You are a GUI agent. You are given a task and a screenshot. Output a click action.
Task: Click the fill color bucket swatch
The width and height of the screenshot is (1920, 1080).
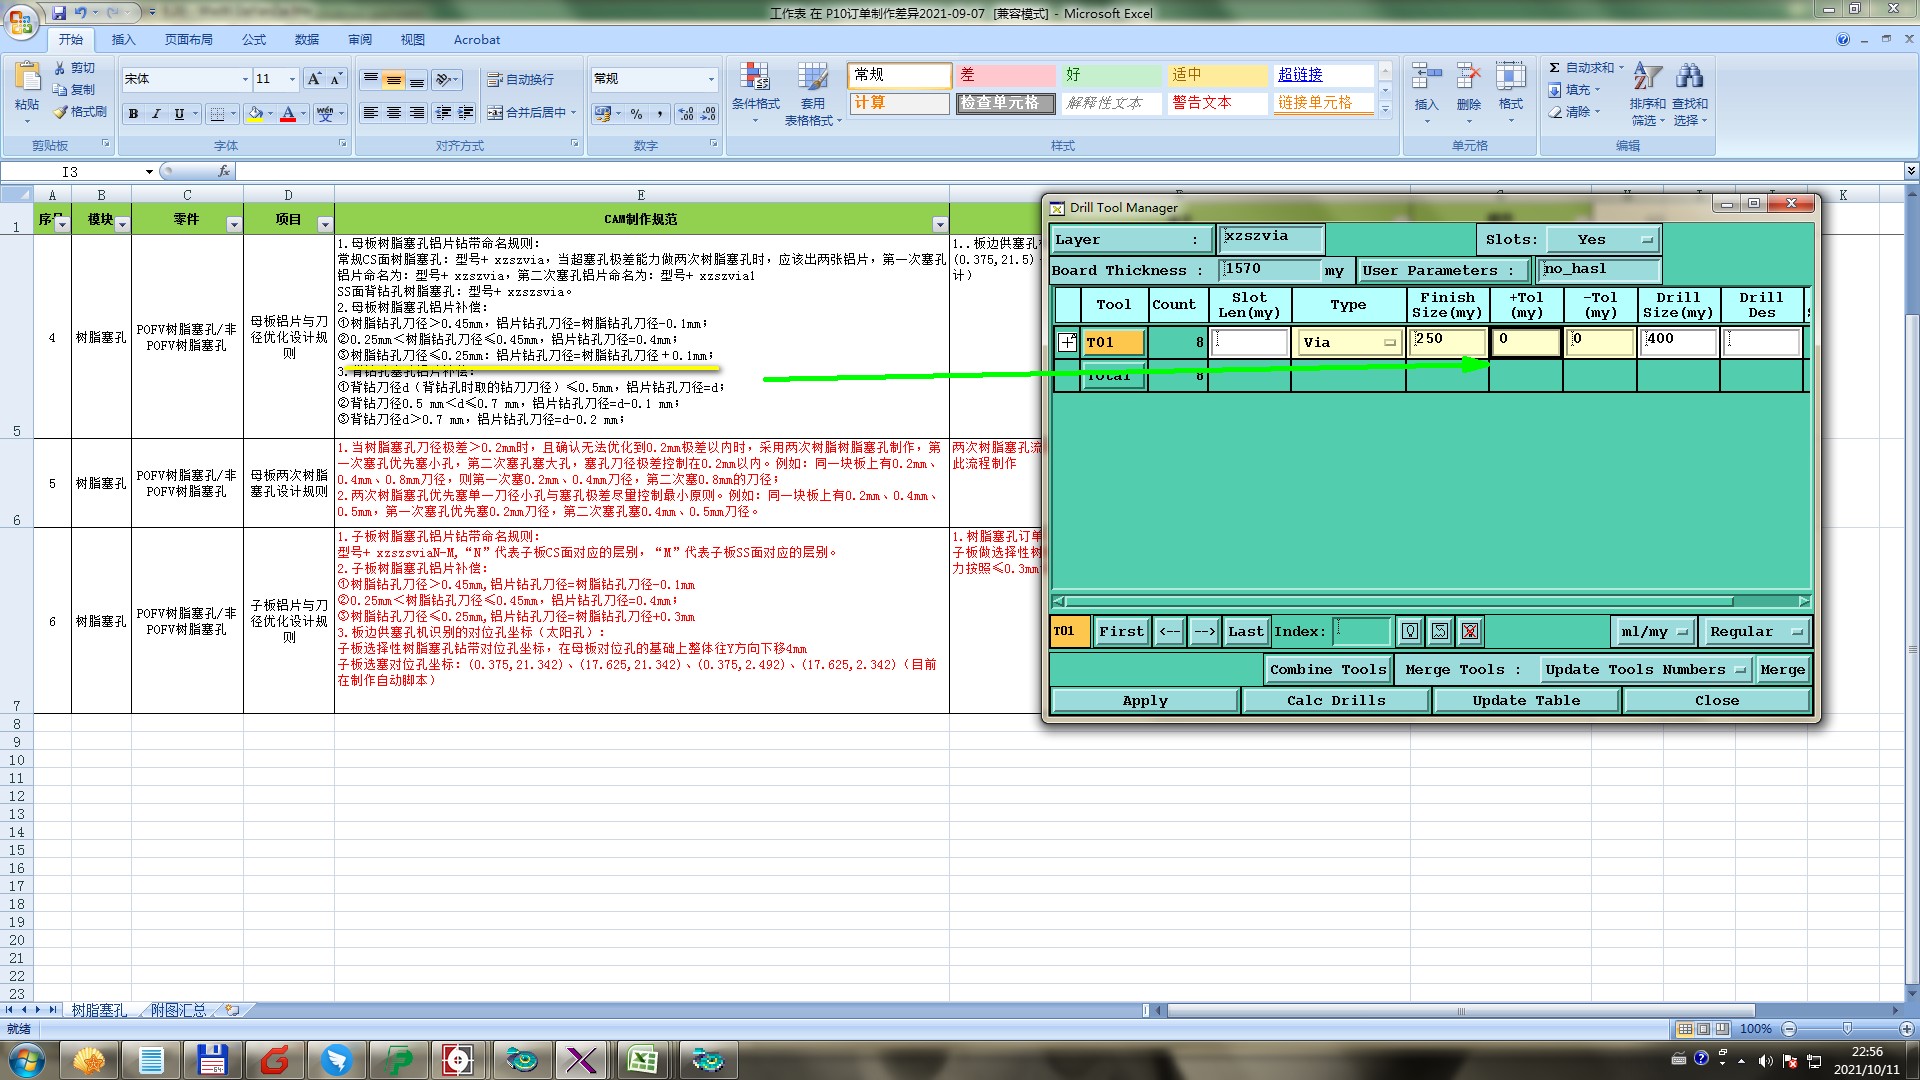256,114
